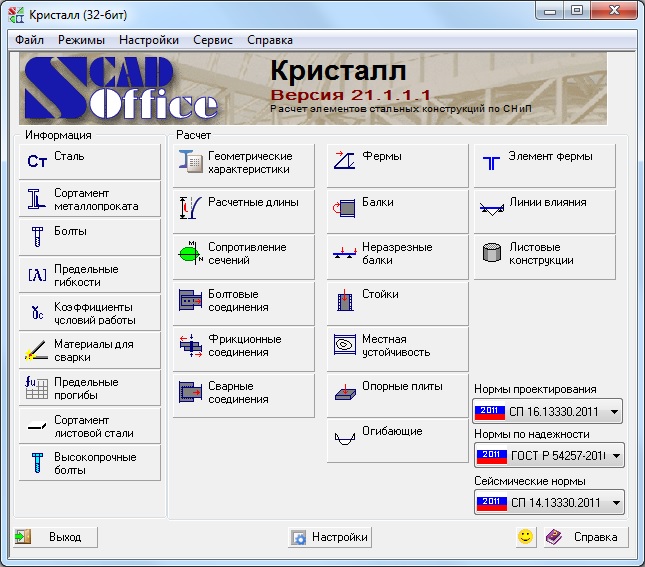Click the Местная устойчивость icon
This screenshot has width=645, height=567.
pyautogui.click(x=345, y=345)
